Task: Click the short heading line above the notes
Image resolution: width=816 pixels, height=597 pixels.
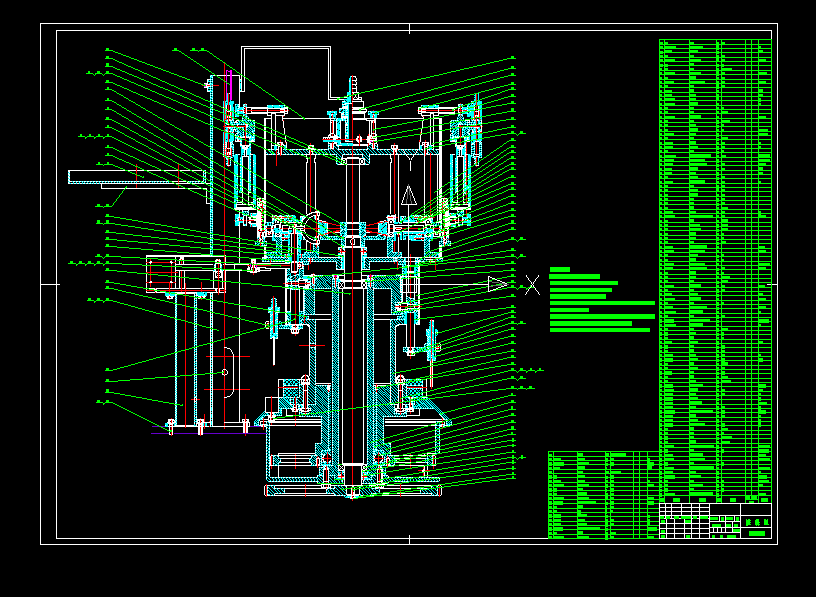Action: click(x=560, y=270)
